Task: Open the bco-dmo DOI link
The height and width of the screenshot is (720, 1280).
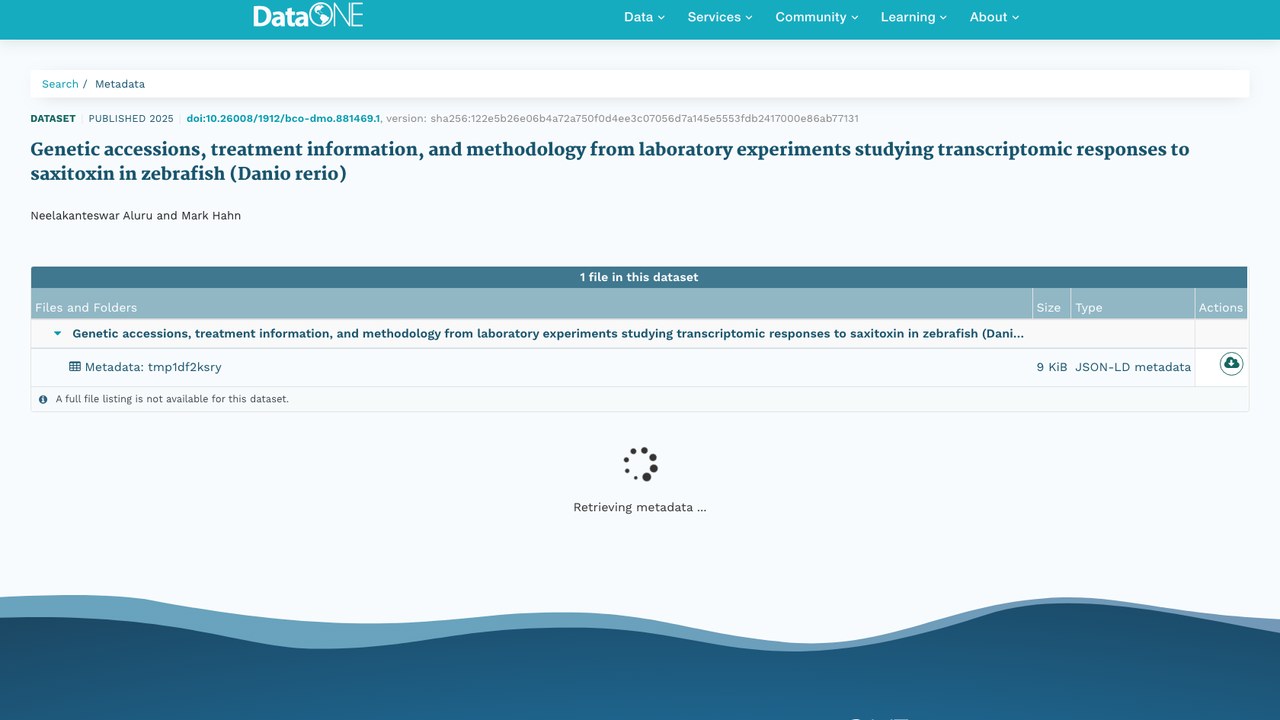Action: click(283, 118)
